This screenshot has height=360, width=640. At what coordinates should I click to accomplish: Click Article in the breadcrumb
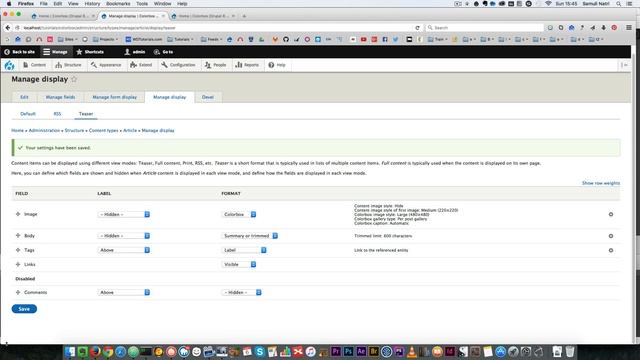coord(130,131)
